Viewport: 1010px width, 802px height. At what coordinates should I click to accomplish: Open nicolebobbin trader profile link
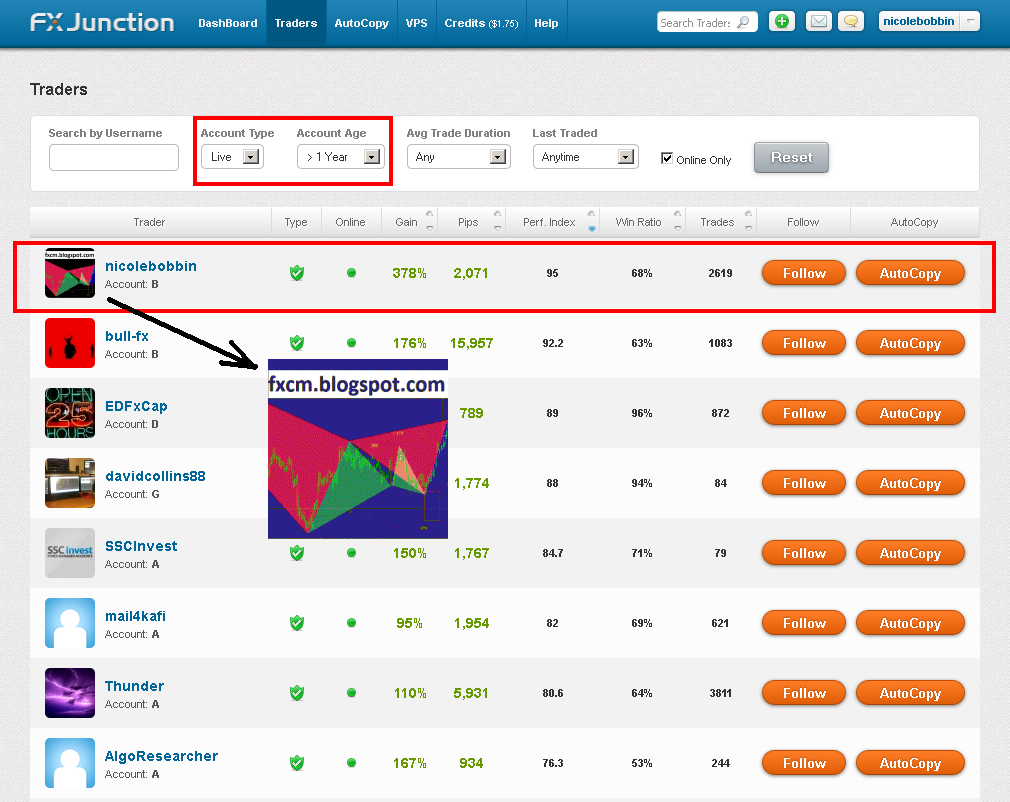click(151, 266)
